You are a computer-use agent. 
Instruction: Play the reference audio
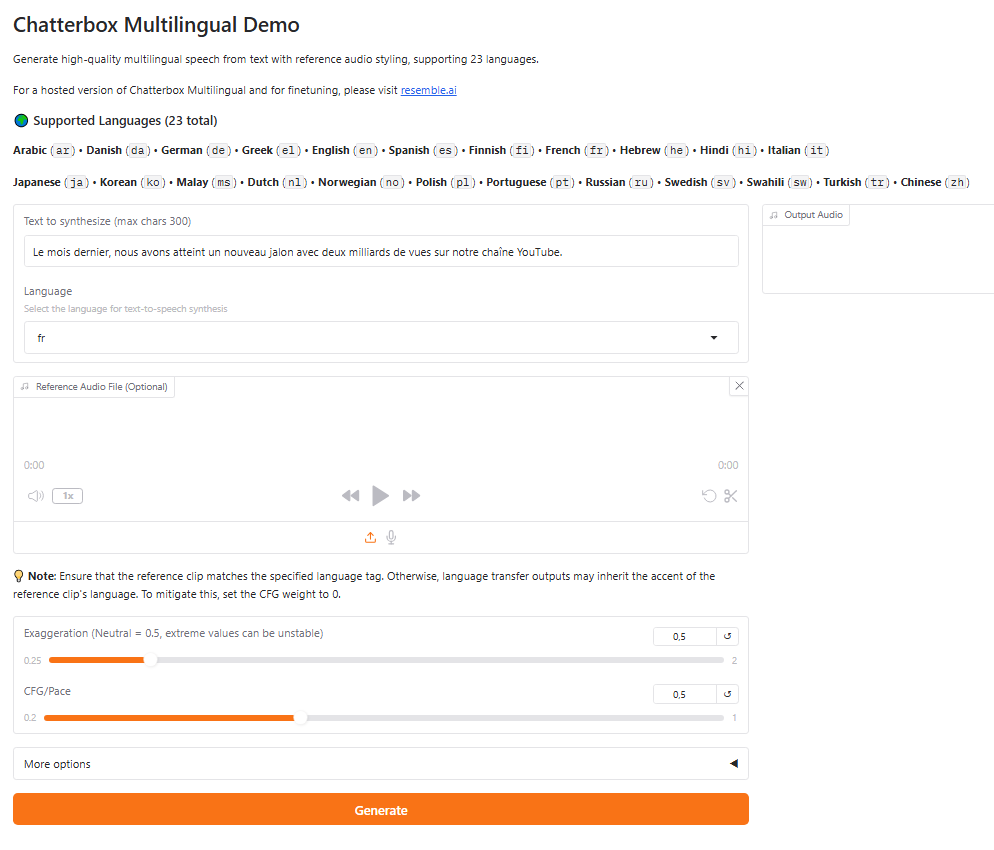coord(380,496)
